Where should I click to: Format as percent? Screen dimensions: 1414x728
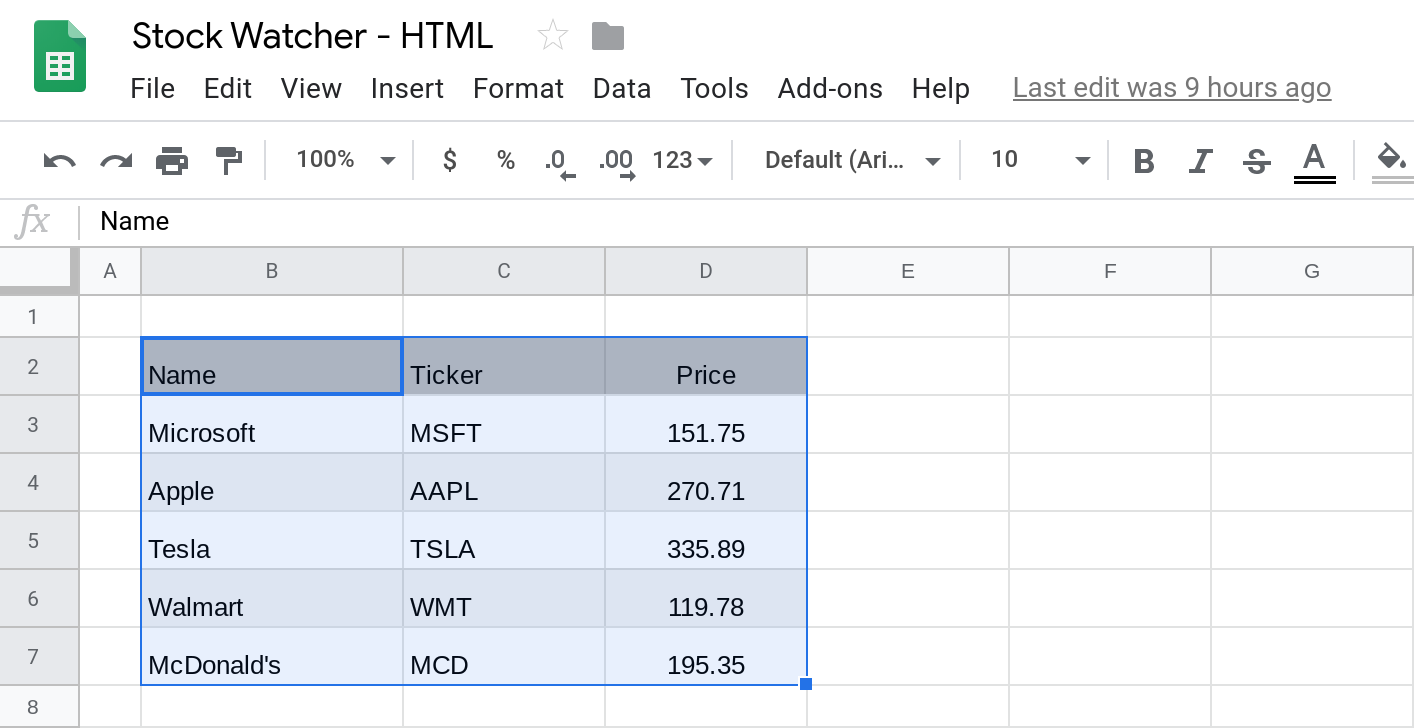pyautogui.click(x=506, y=160)
